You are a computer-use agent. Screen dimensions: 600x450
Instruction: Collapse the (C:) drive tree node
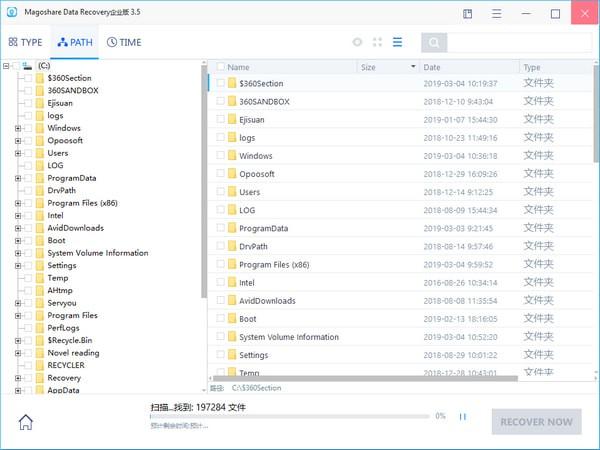(x=6, y=66)
